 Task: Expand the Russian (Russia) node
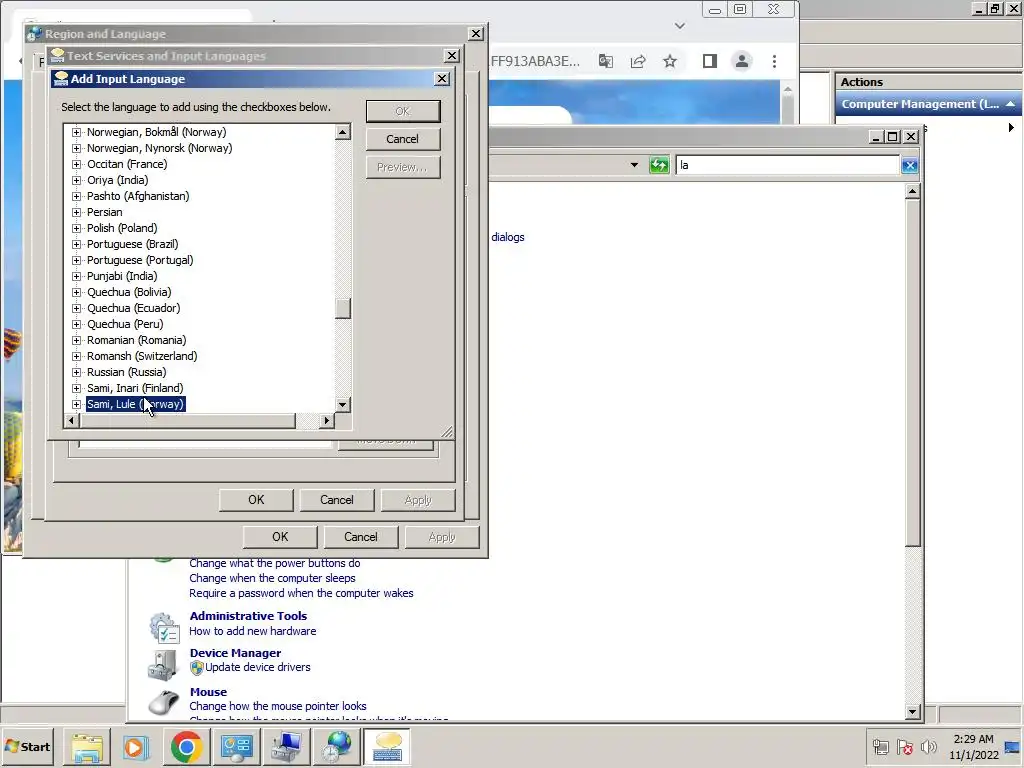[x=76, y=372]
